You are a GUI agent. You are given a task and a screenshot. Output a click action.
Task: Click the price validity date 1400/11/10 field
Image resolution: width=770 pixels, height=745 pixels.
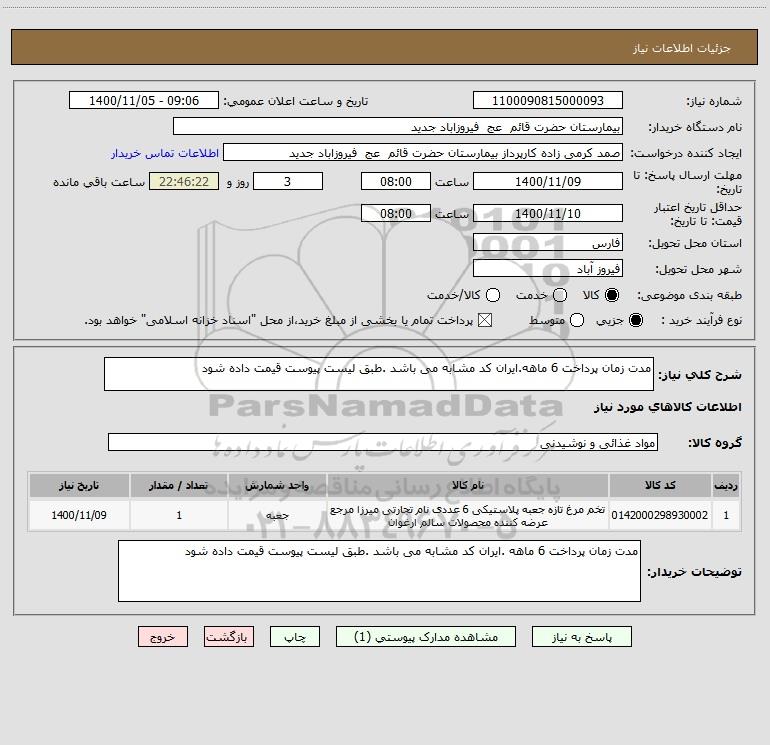click(x=548, y=213)
